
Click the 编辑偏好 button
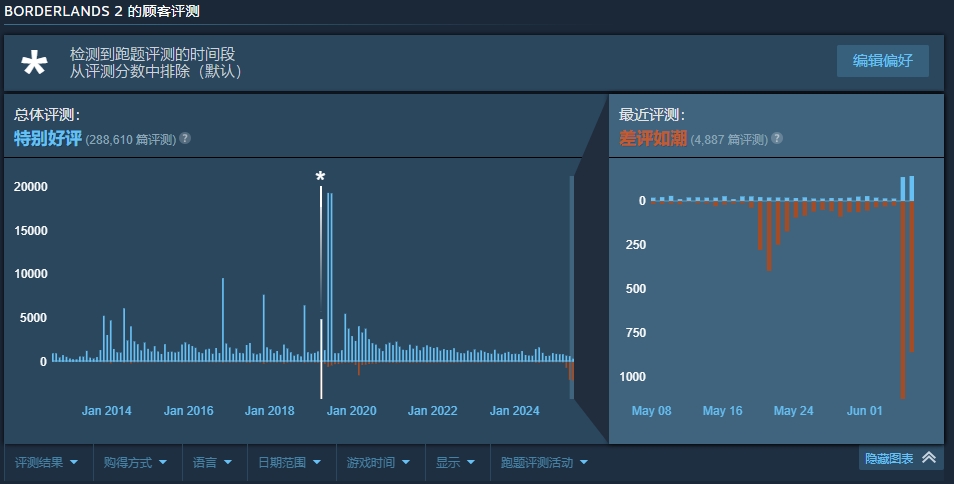click(883, 61)
